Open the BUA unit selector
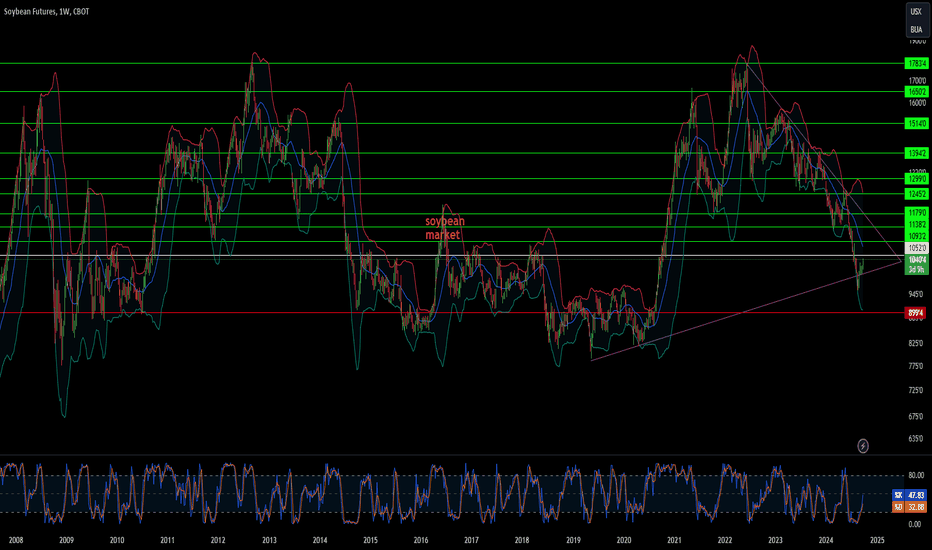The image size is (932, 550). click(916, 30)
